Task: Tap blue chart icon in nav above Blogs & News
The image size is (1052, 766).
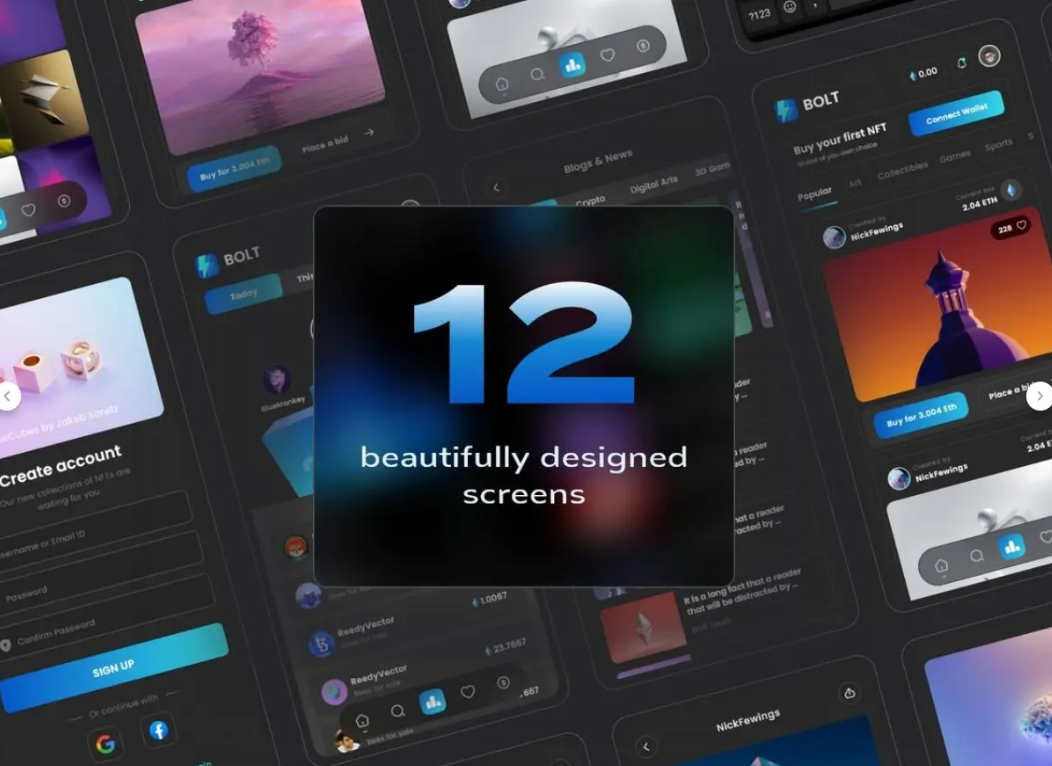Action: click(572, 65)
